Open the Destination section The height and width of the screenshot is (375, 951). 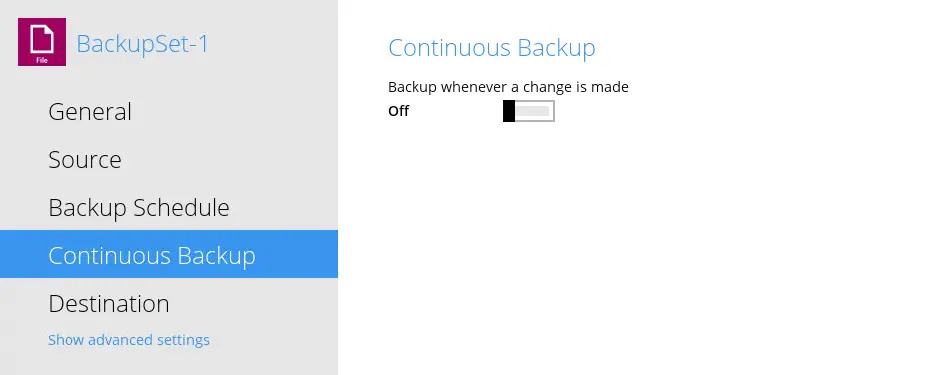109,303
